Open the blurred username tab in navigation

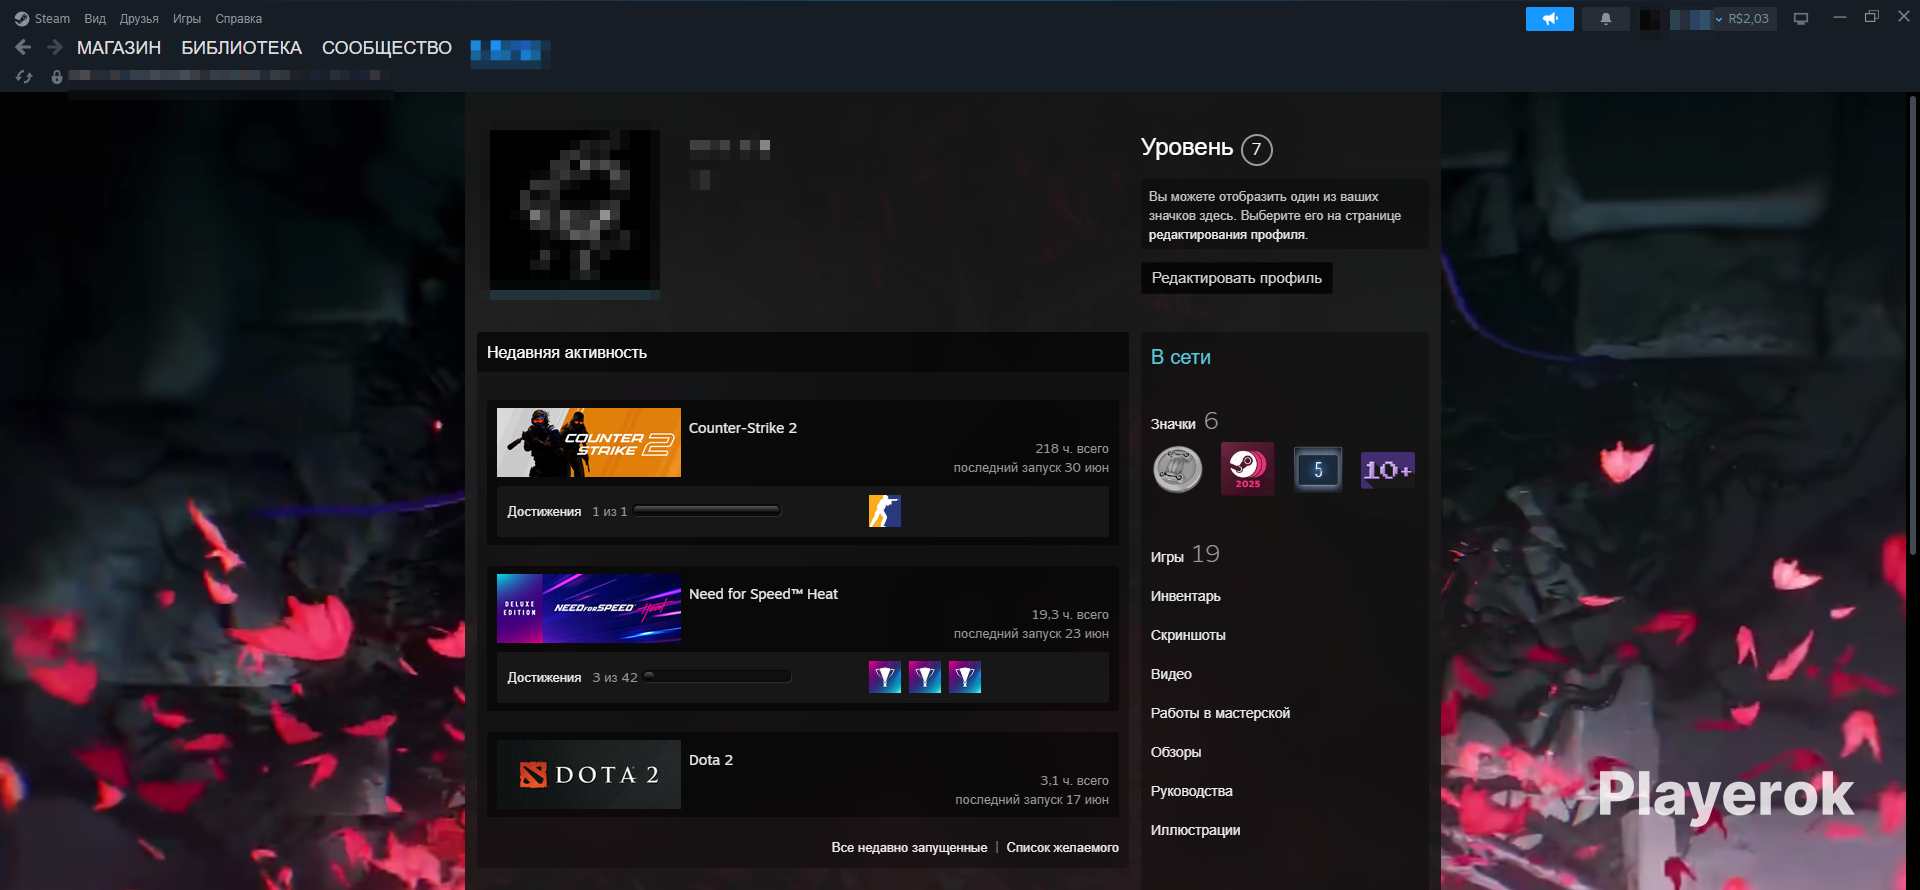[x=510, y=51]
